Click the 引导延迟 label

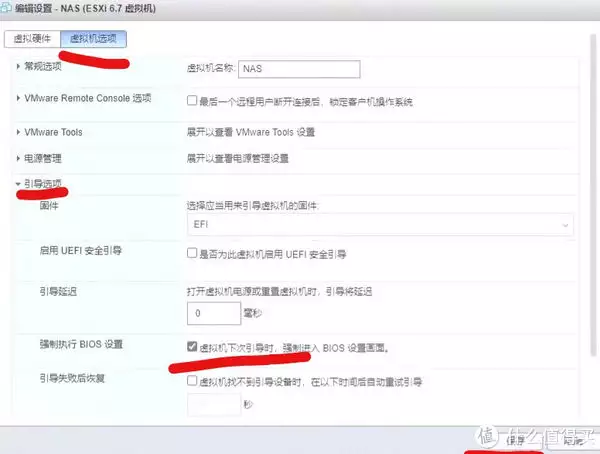click(x=58, y=292)
